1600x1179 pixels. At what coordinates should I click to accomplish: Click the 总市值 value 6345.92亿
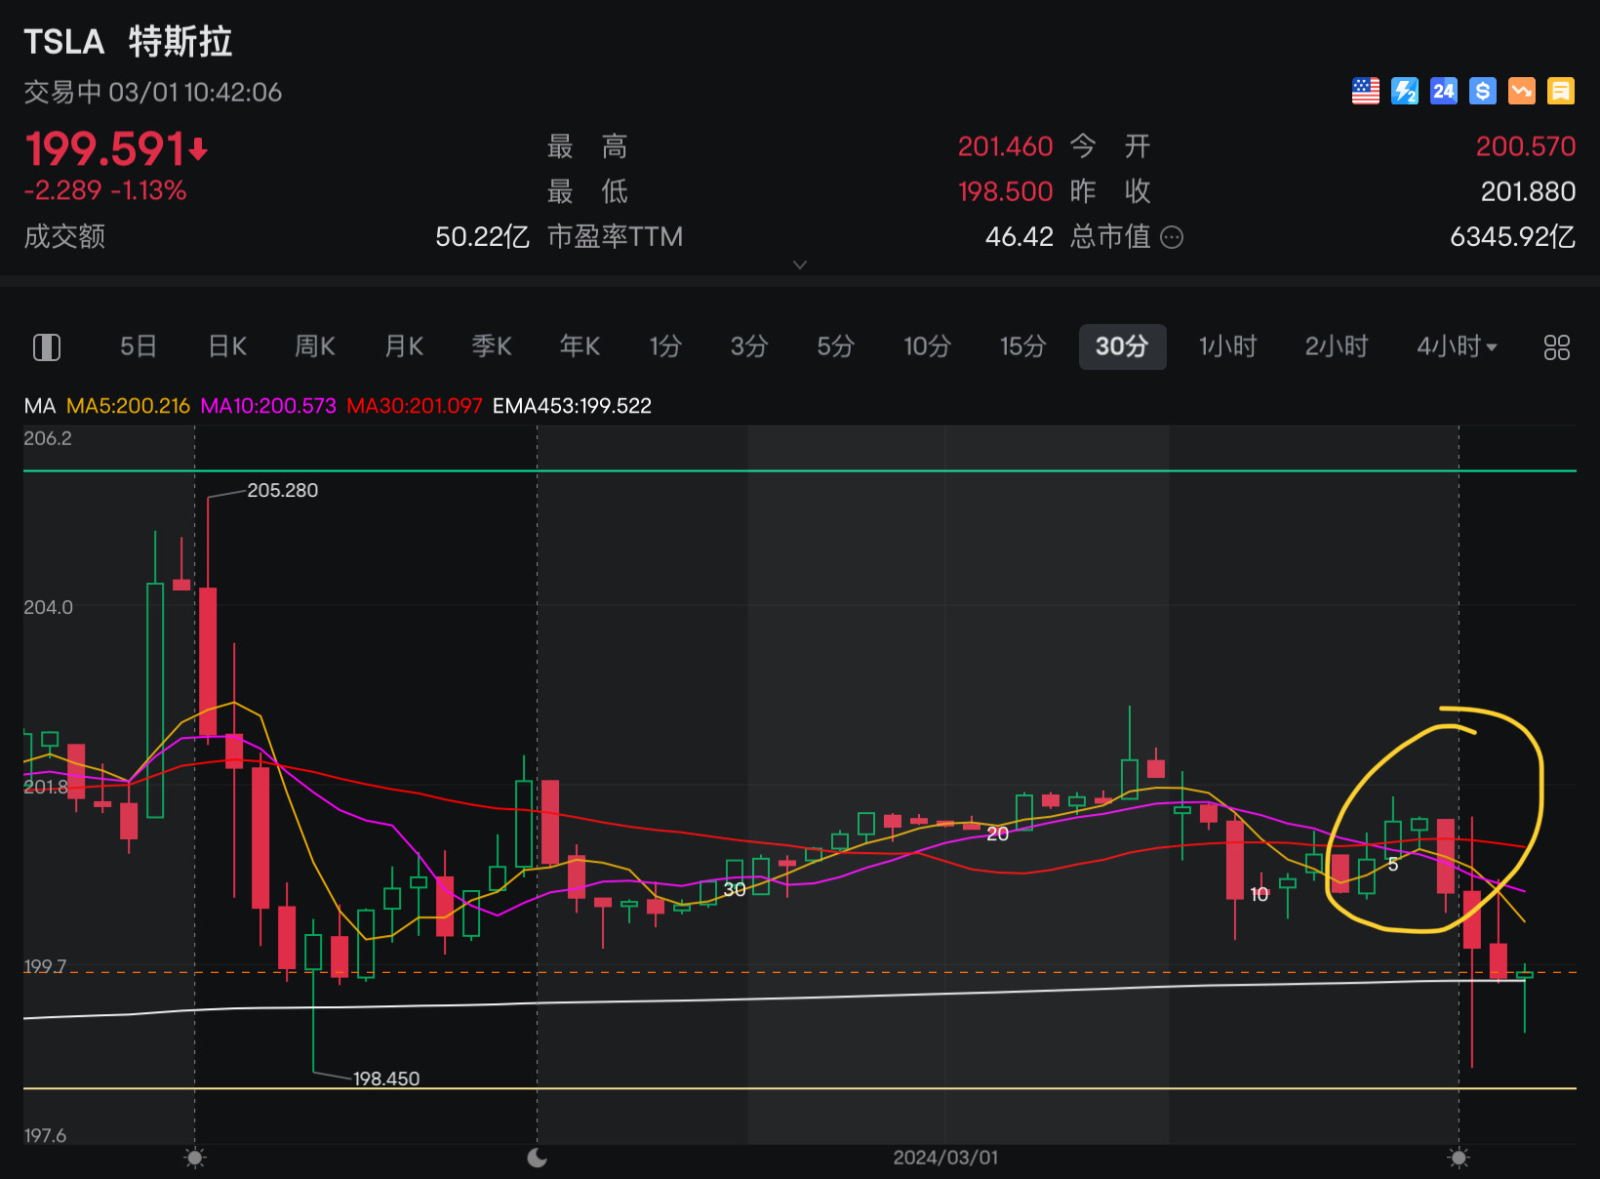click(x=1513, y=237)
